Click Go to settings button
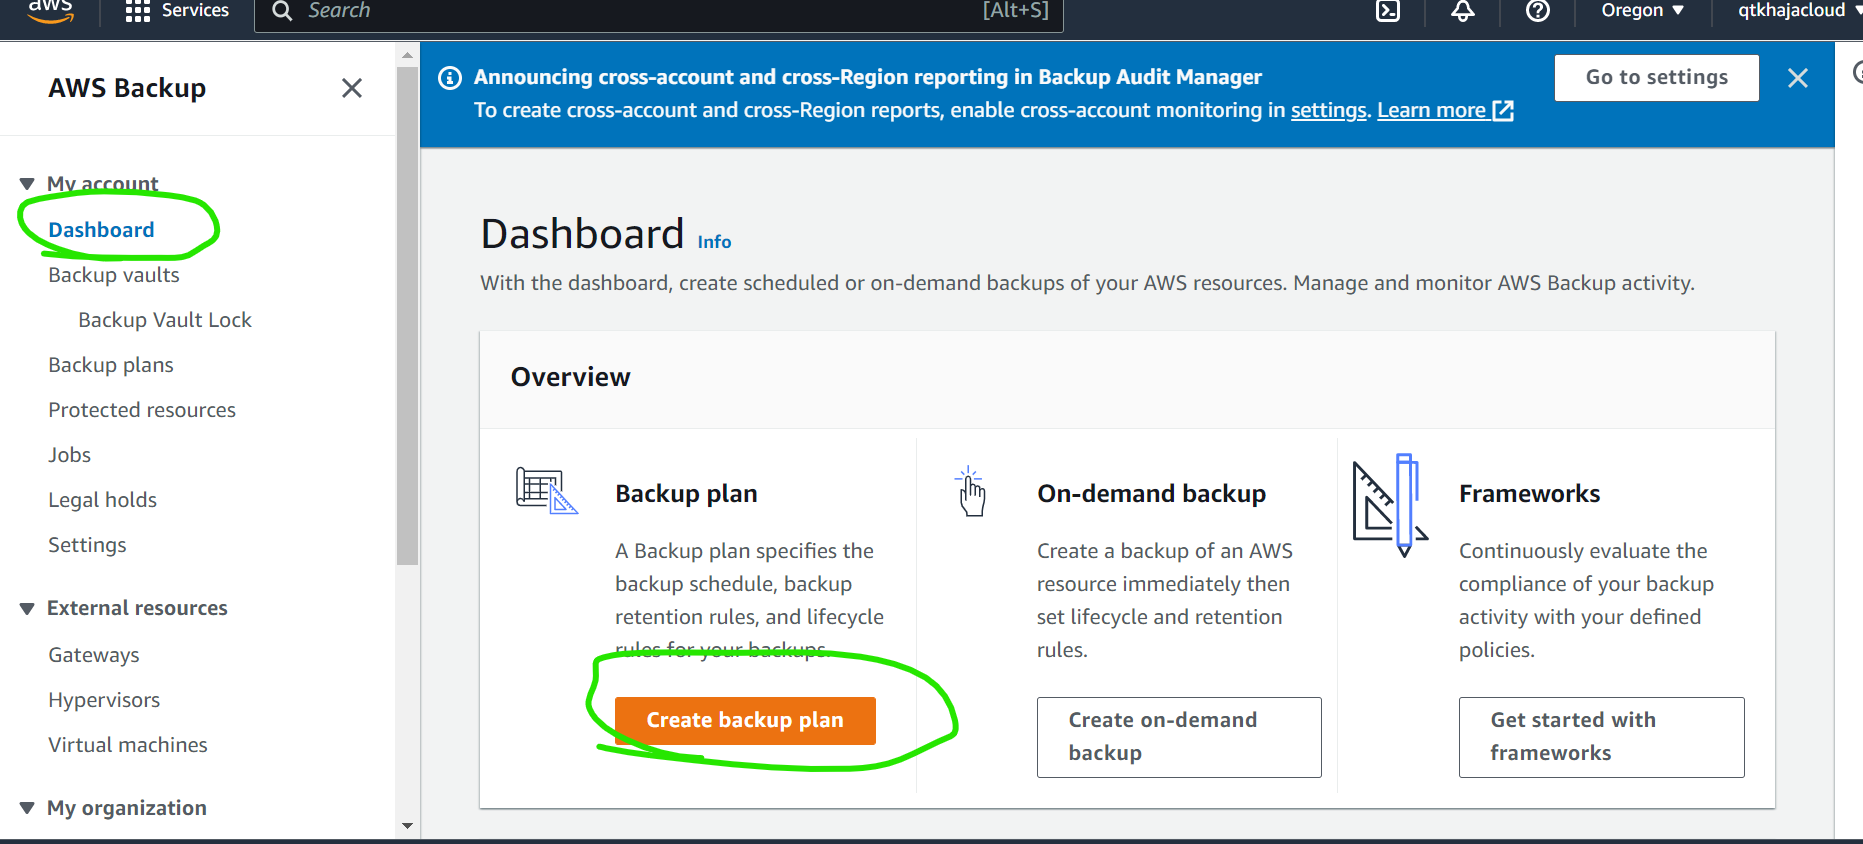1863x844 pixels. pos(1656,78)
